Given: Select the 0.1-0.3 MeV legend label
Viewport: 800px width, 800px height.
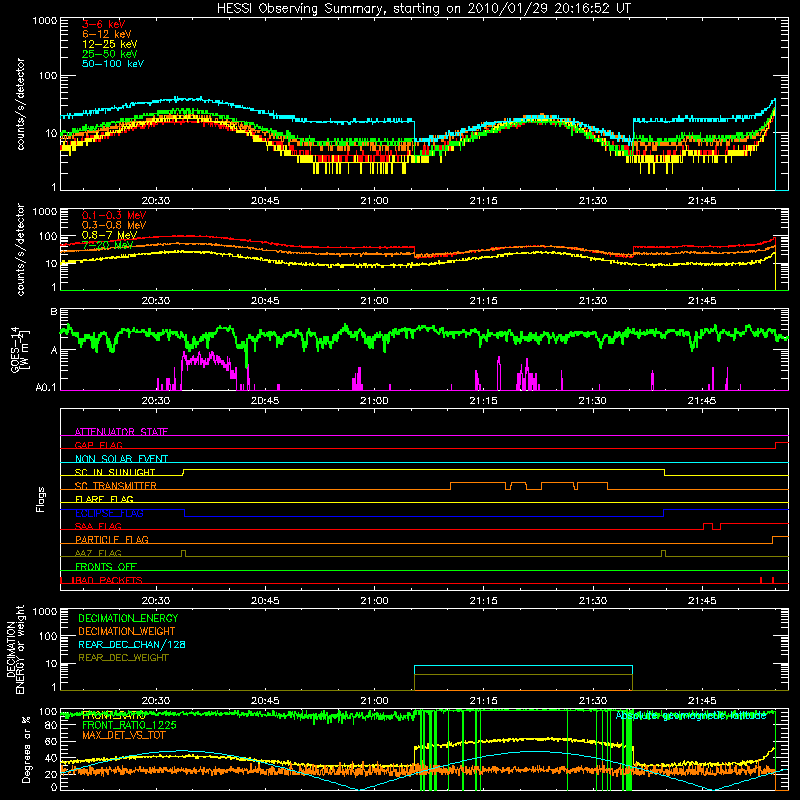Looking at the screenshot, I should pos(114,215).
